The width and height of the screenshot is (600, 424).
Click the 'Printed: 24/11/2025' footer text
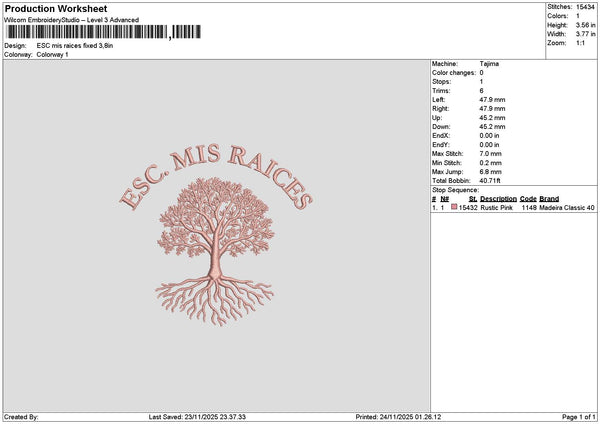(x=398, y=417)
